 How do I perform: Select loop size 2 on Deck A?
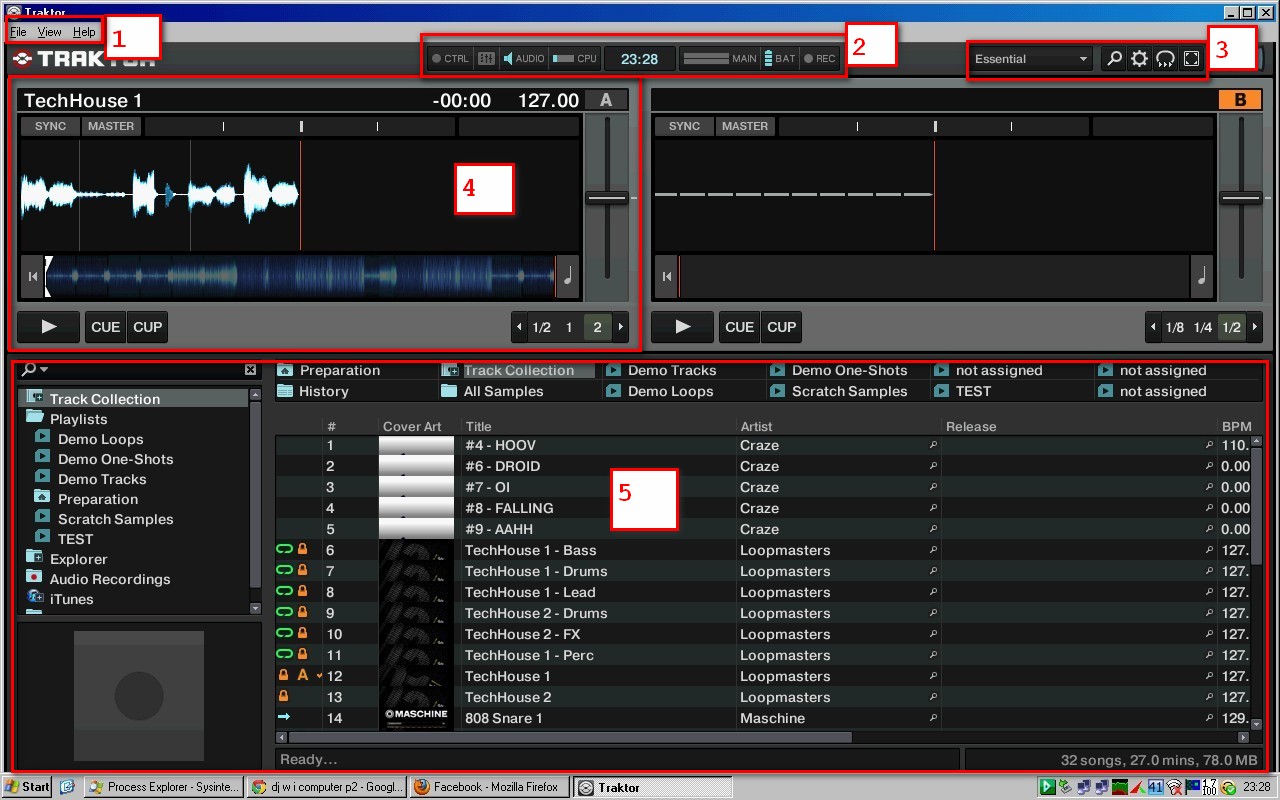pyautogui.click(x=598, y=327)
